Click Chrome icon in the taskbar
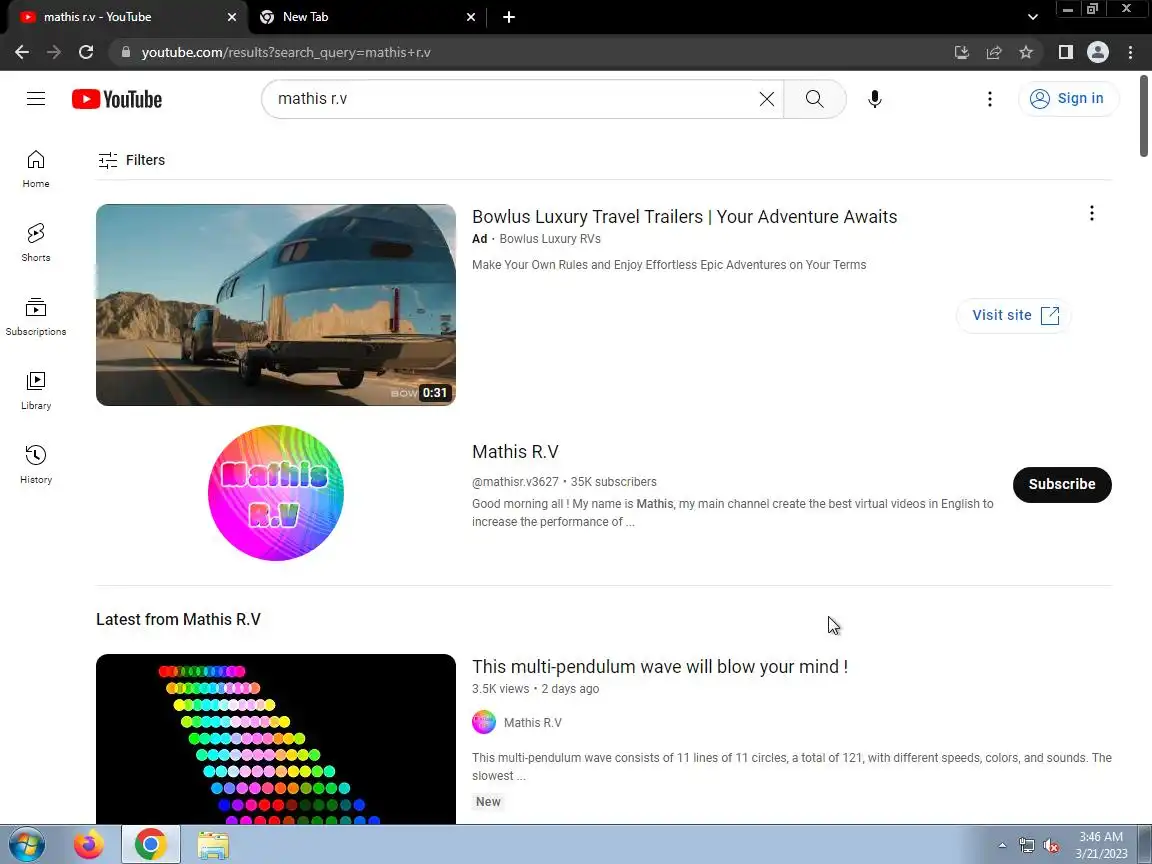The width and height of the screenshot is (1152, 864). pos(151,845)
